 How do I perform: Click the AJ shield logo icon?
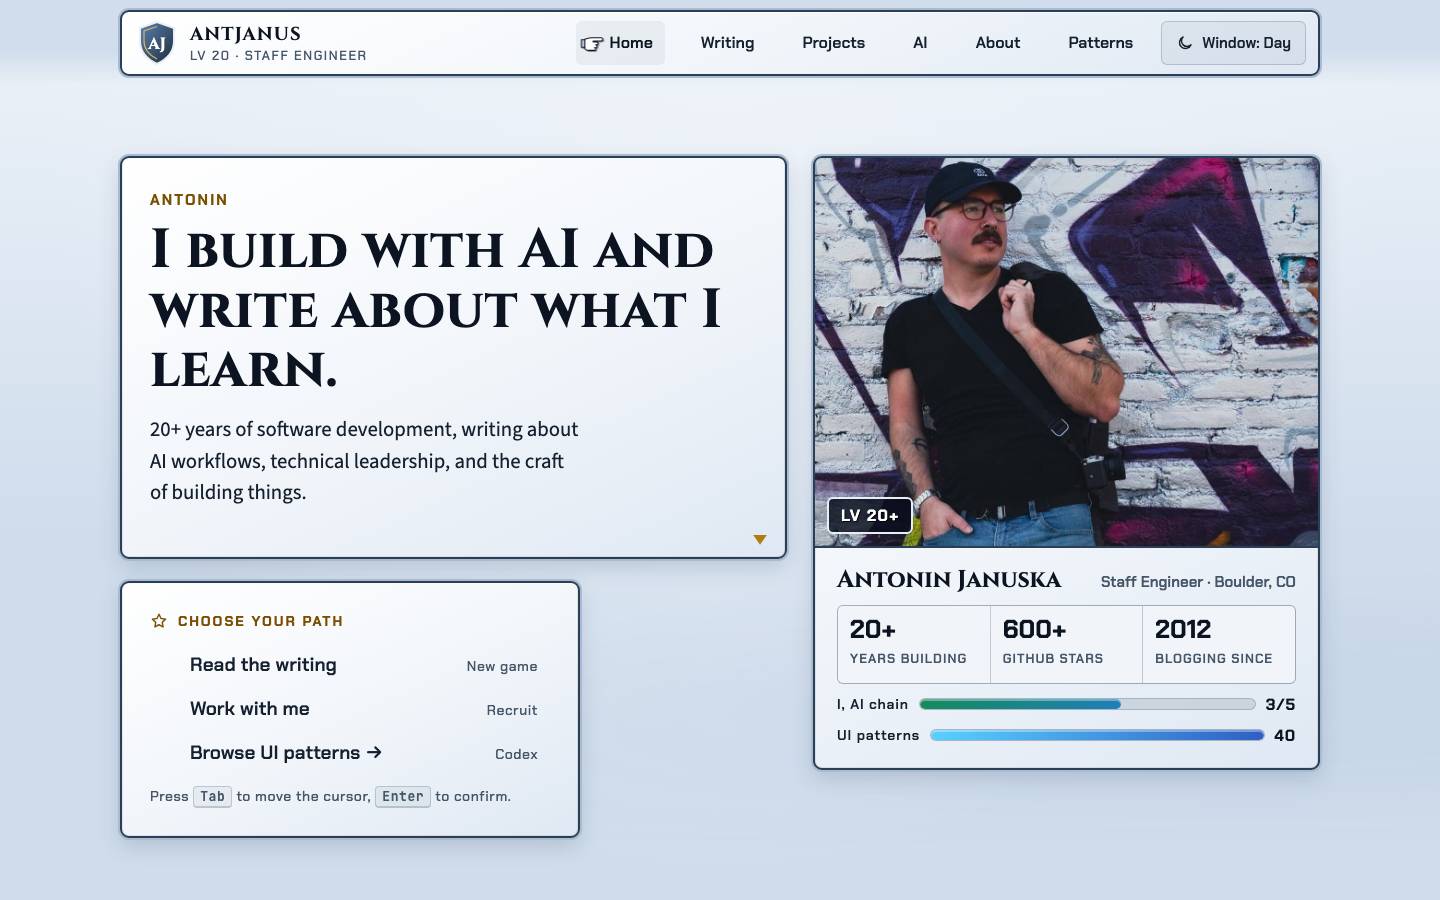pos(157,43)
